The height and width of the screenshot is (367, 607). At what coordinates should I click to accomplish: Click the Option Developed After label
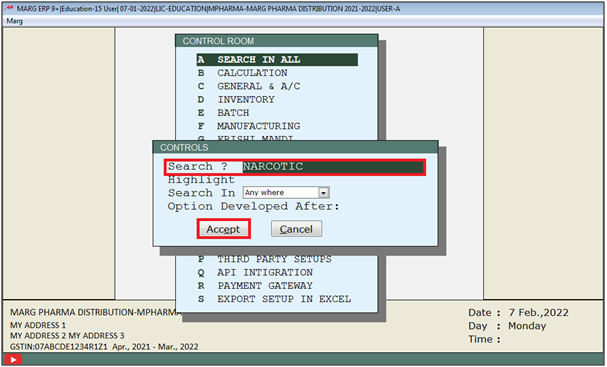pyautogui.click(x=253, y=206)
